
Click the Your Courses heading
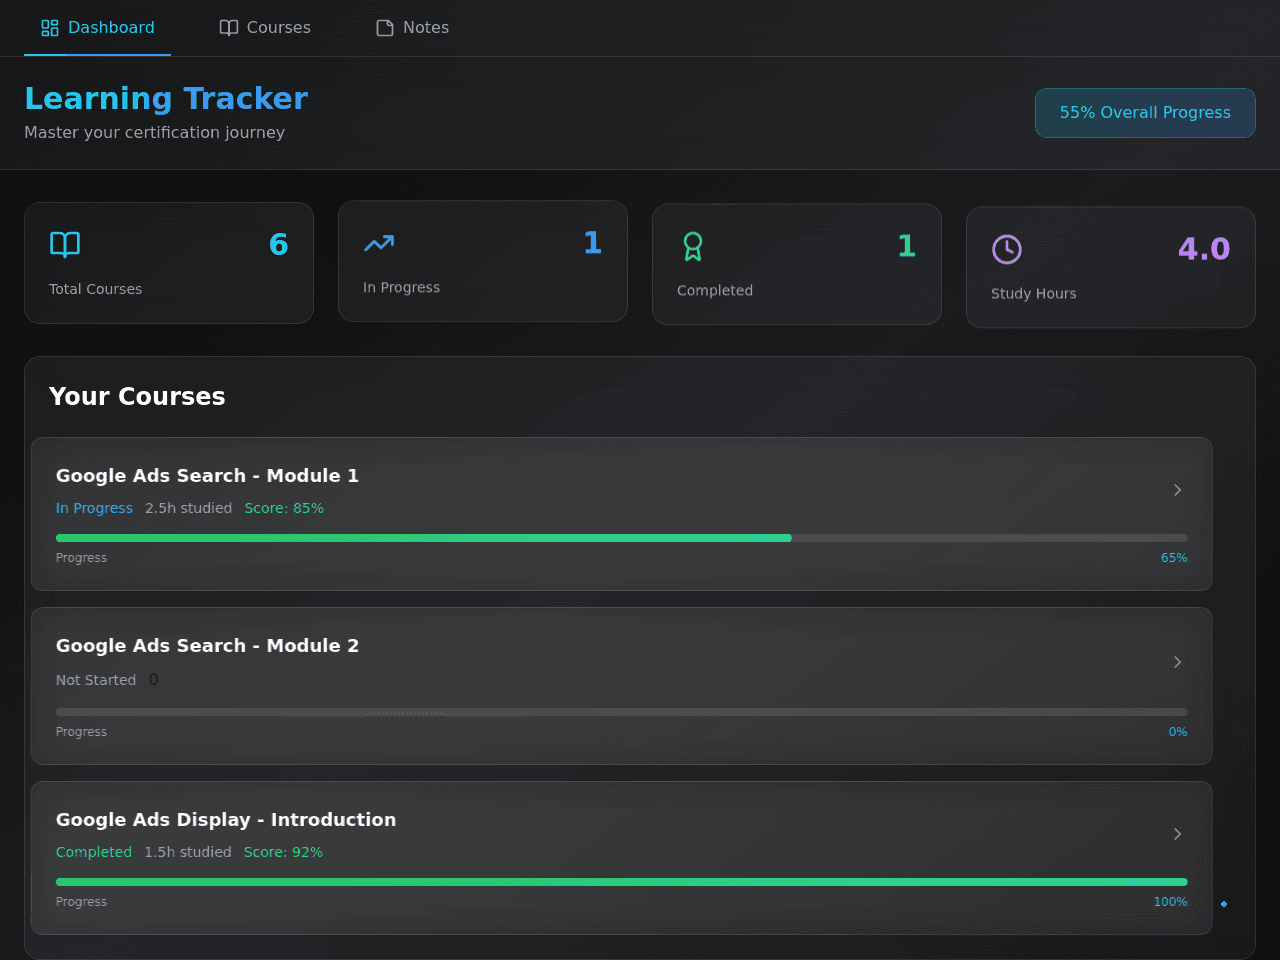pyautogui.click(x=137, y=396)
